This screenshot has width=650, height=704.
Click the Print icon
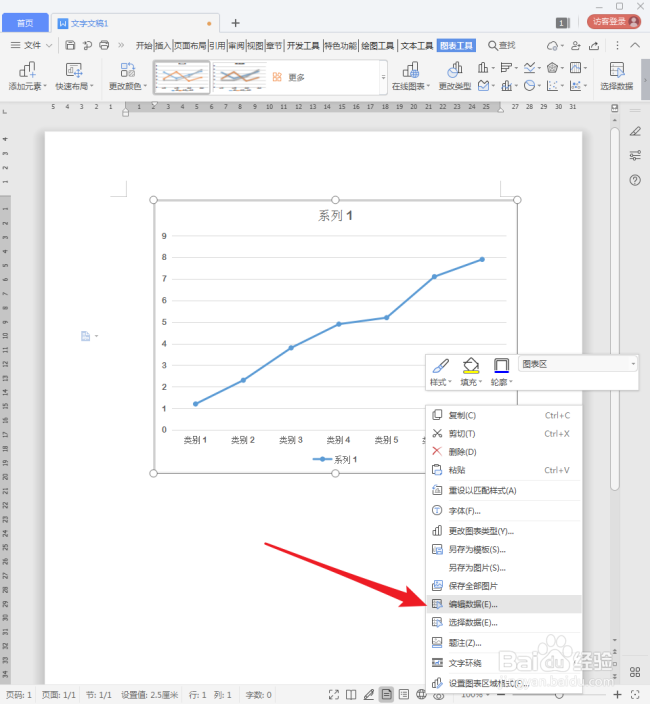pos(104,45)
